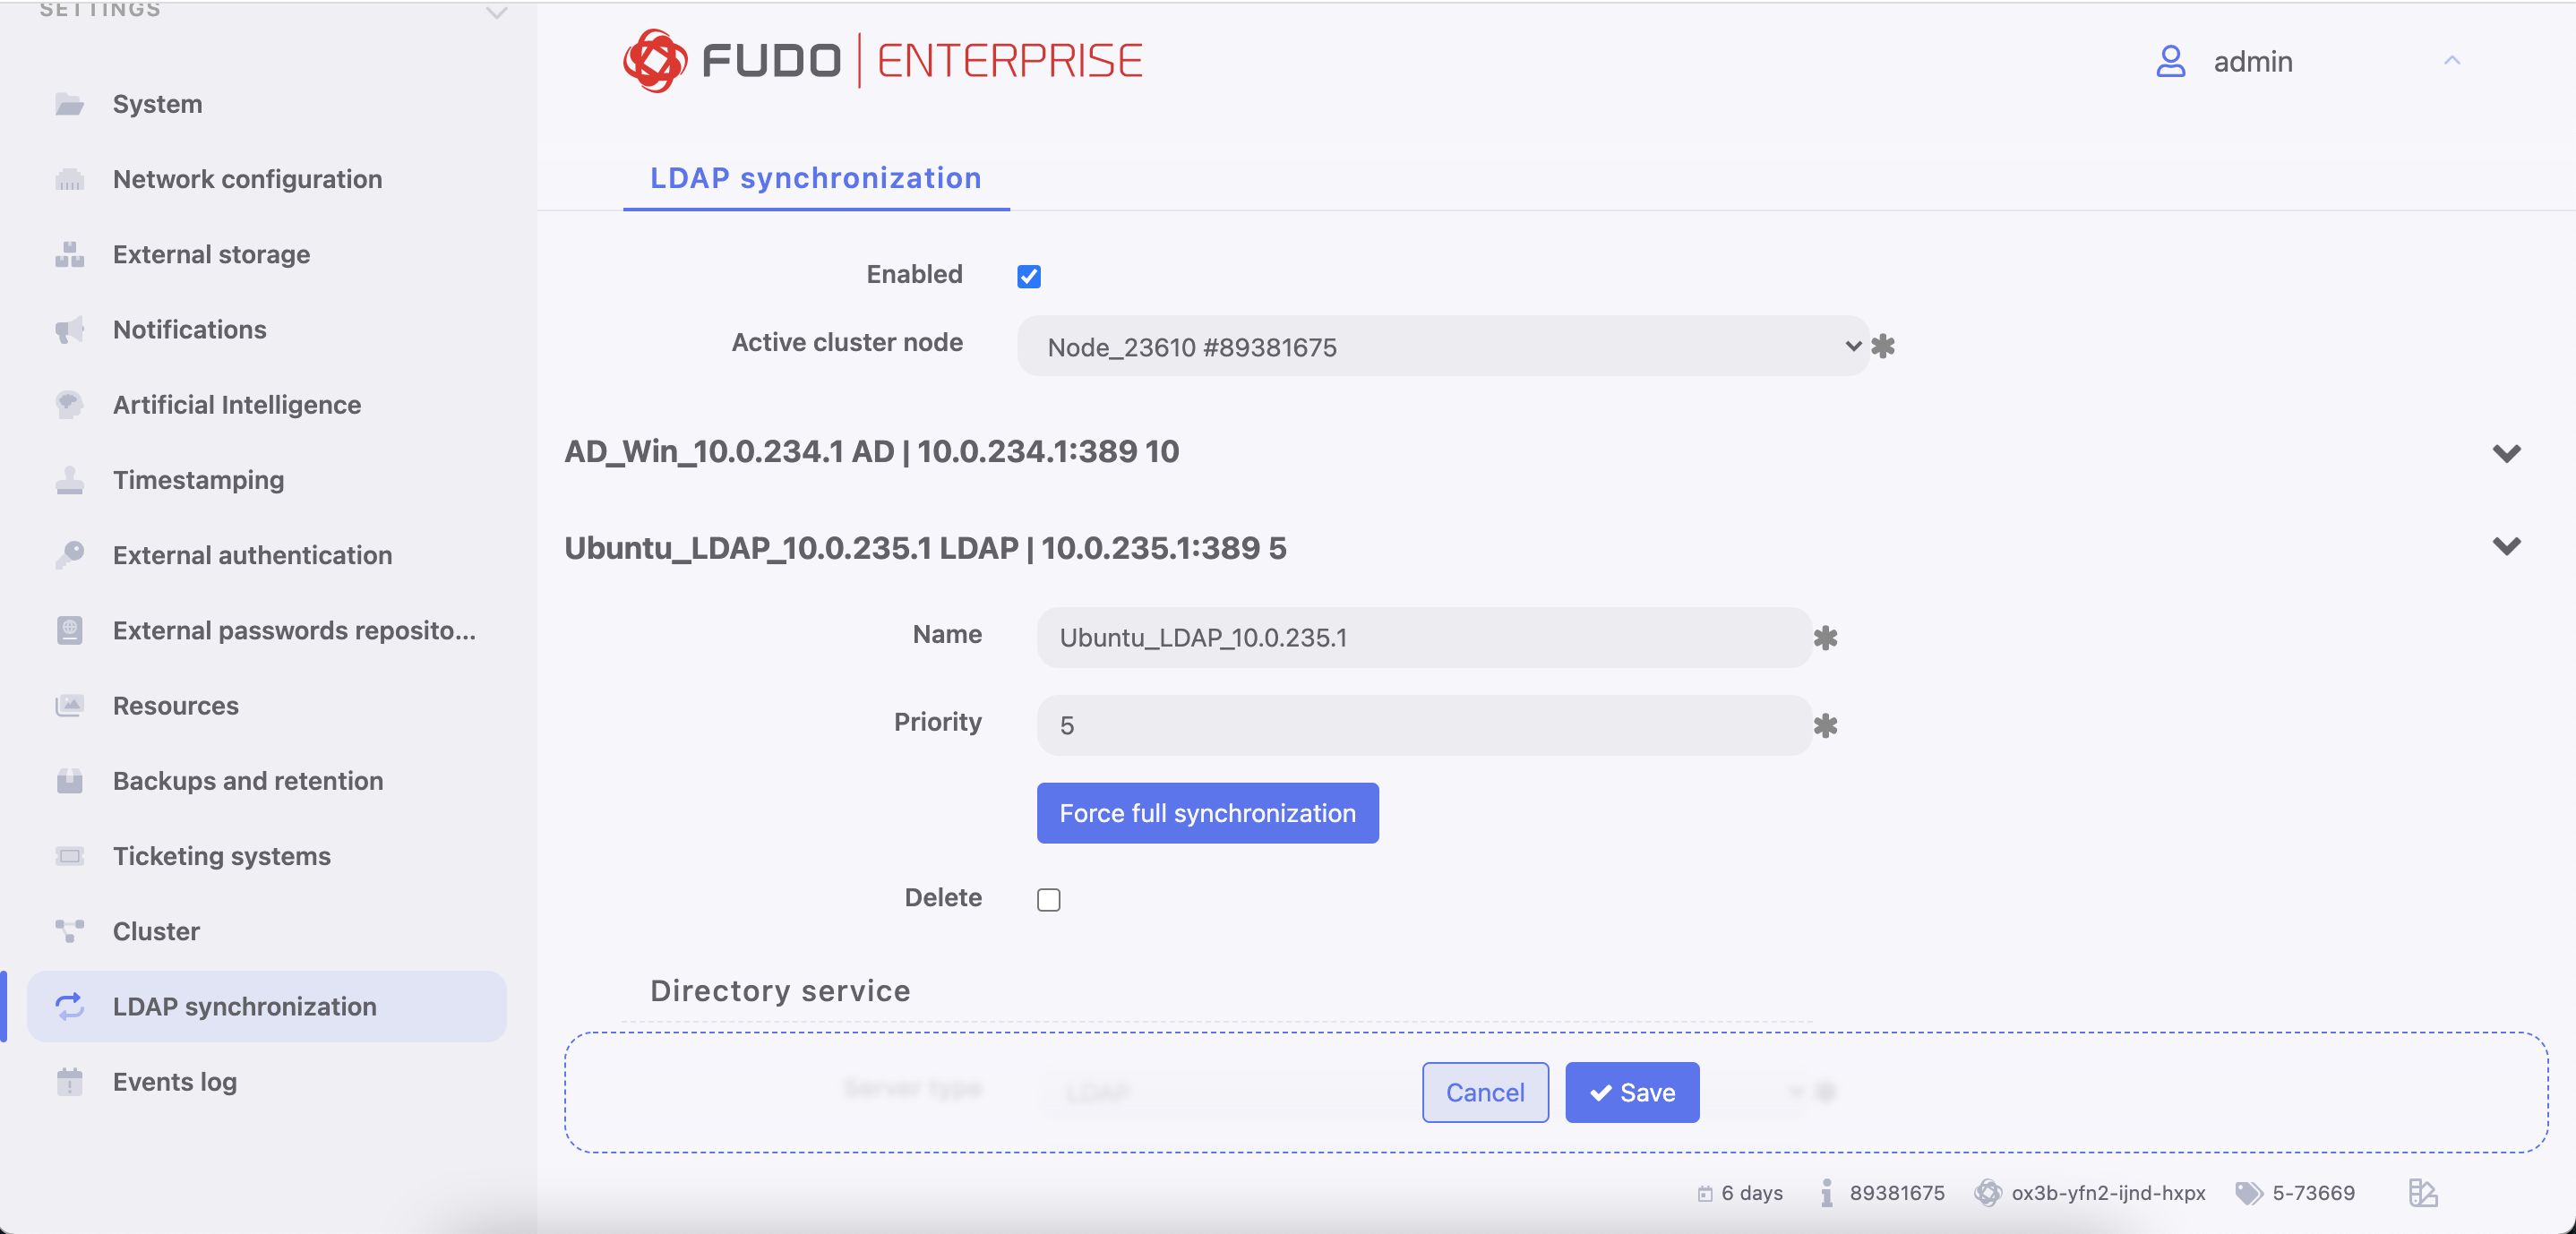Check the Delete checkbox

1048,899
